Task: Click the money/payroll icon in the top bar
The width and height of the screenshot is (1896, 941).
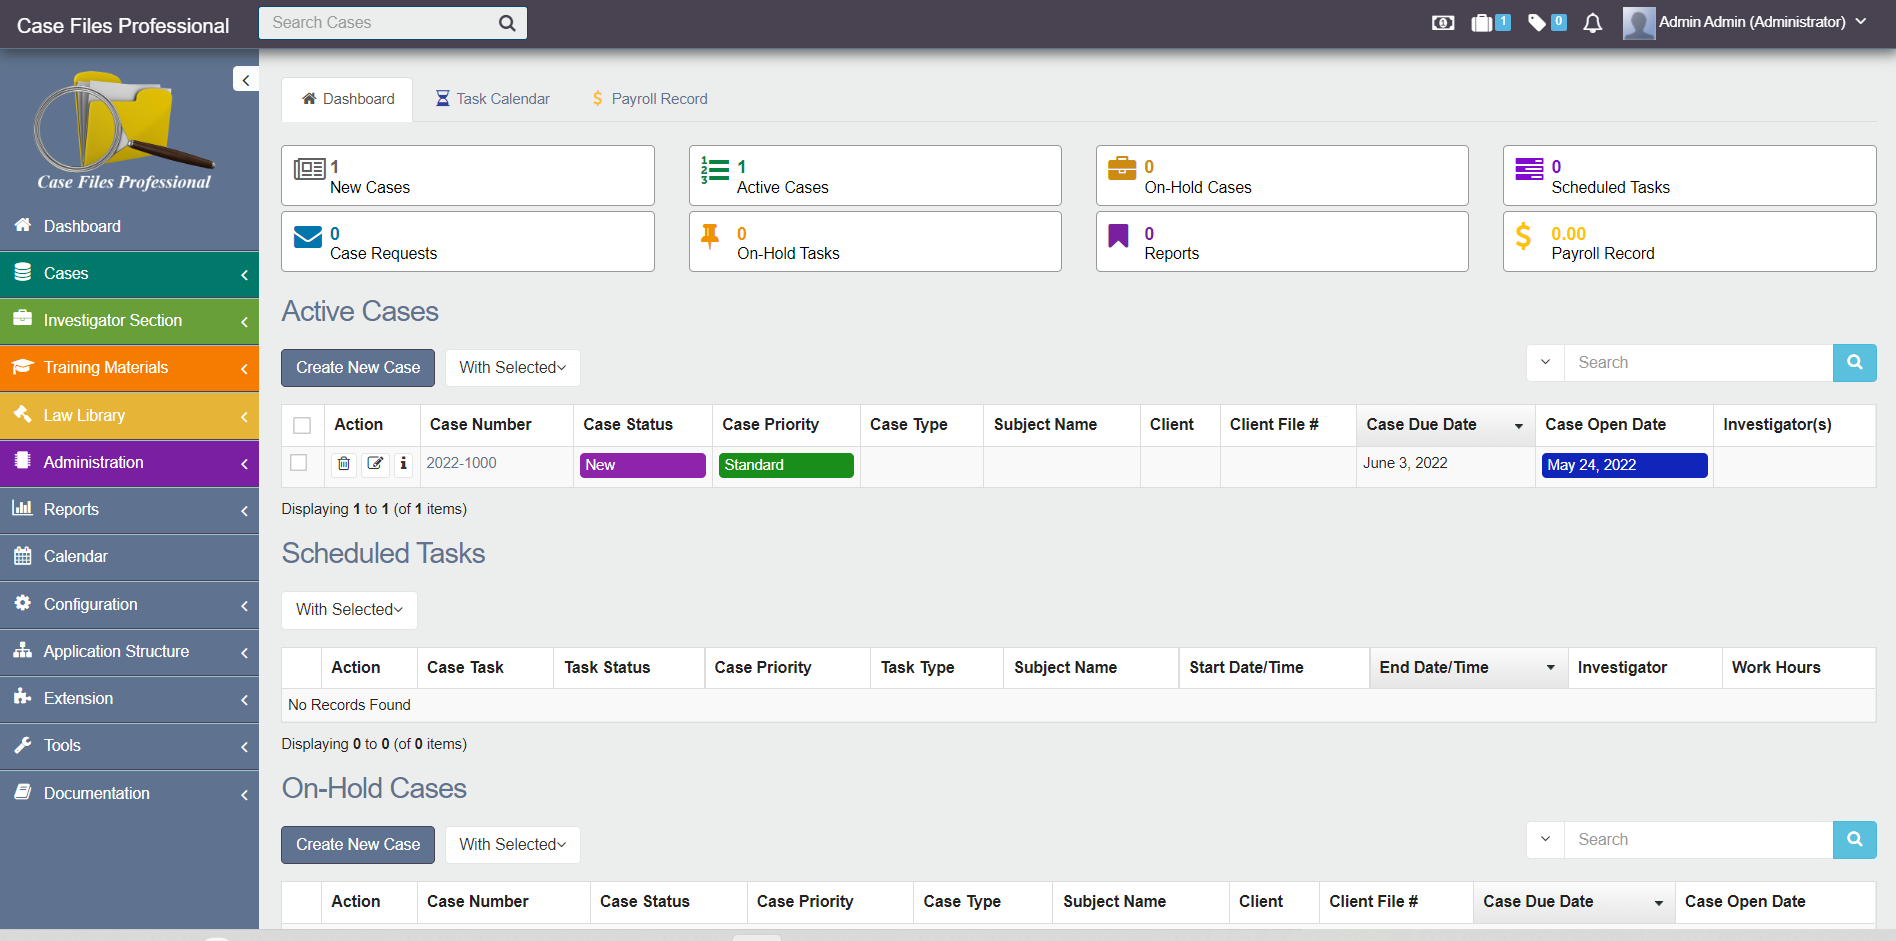Action: tap(1442, 22)
